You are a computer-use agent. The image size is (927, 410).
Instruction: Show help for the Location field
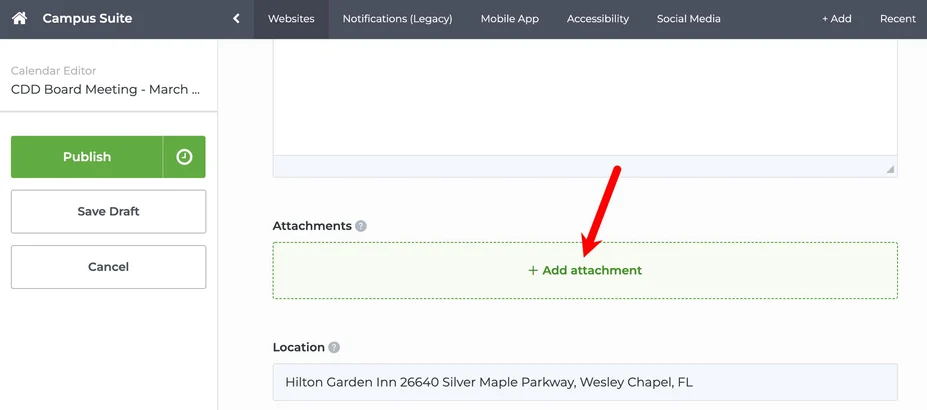pos(334,348)
